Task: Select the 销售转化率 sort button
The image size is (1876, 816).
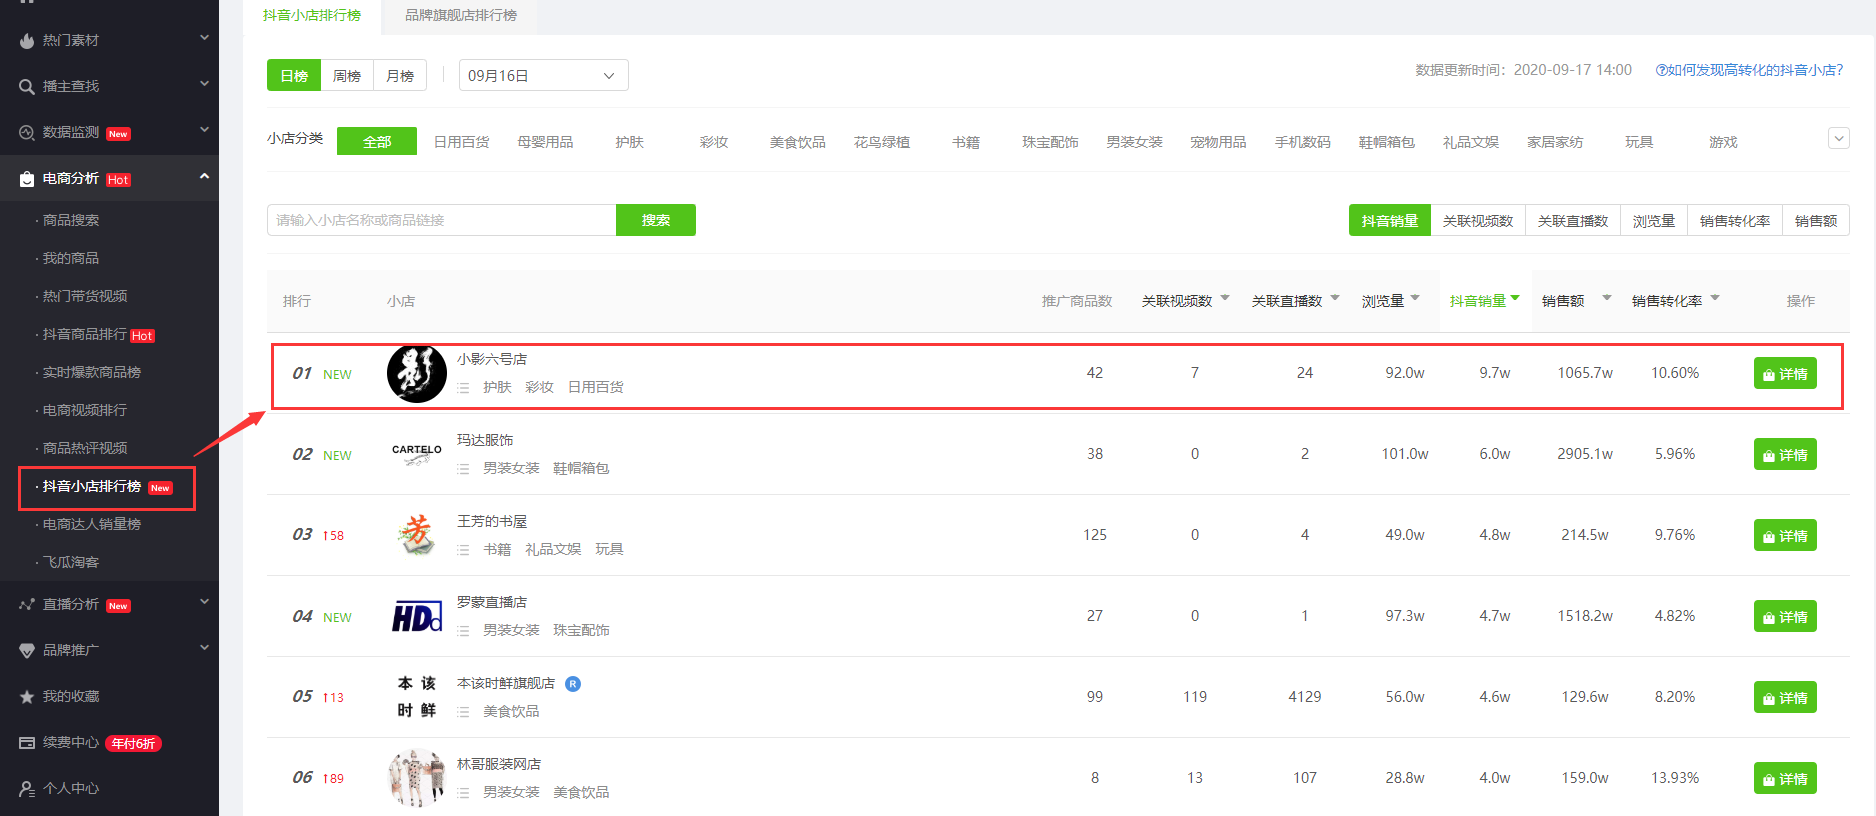Action: tap(1735, 221)
